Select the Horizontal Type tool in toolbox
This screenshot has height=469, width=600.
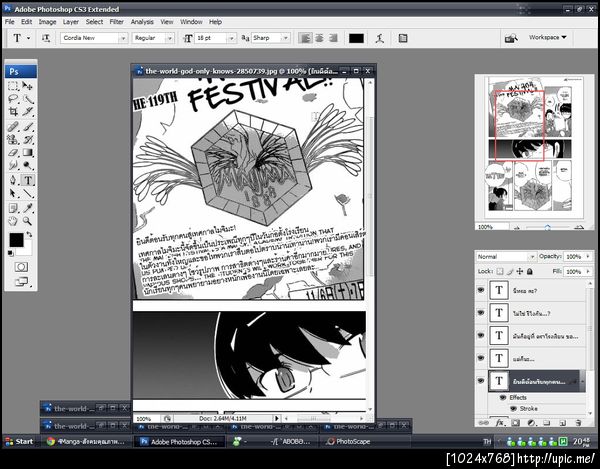click(x=28, y=180)
